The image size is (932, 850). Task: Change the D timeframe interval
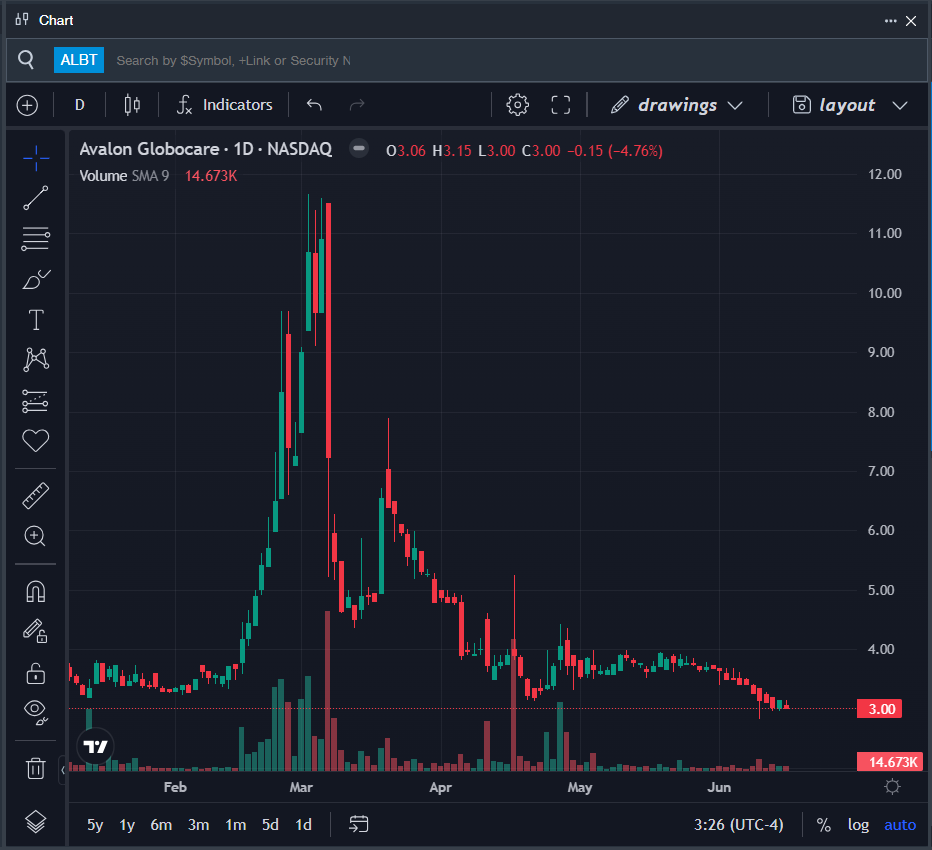(x=80, y=105)
